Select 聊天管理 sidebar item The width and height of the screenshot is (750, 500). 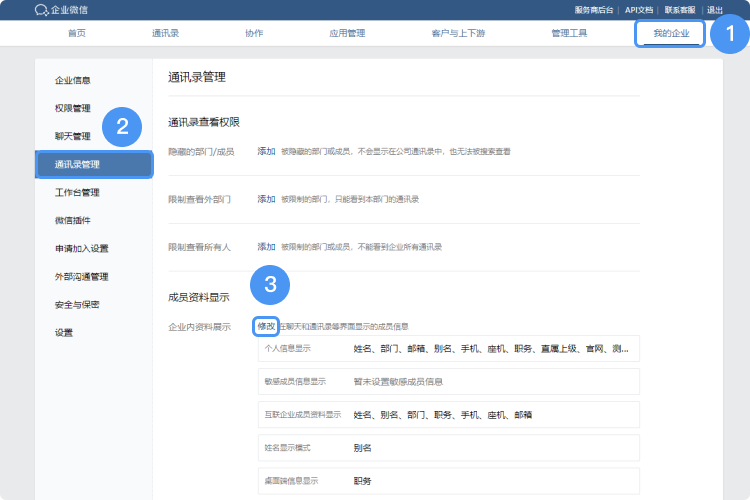click(73, 136)
